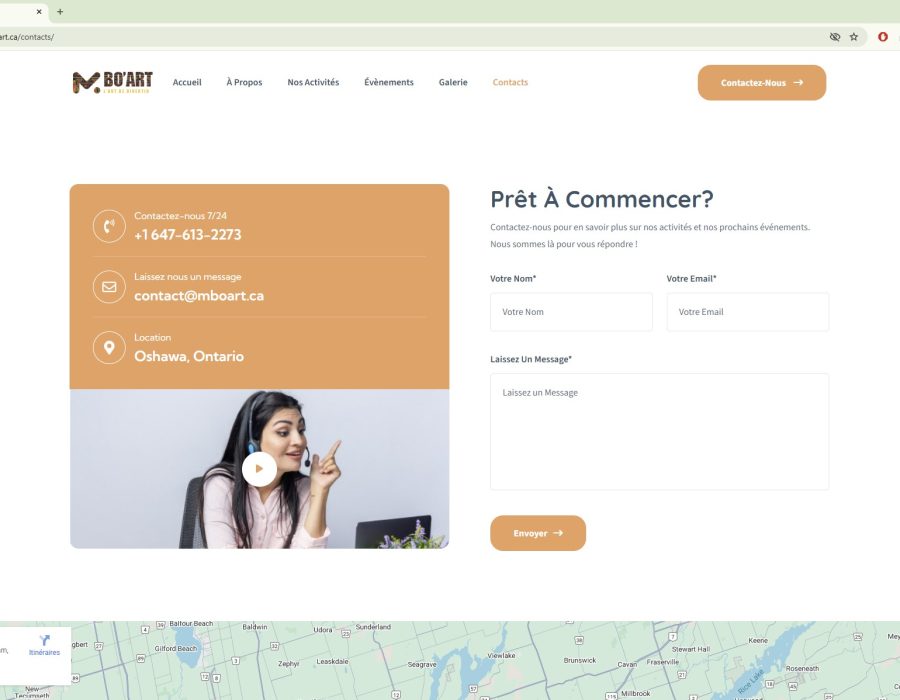The image size is (900, 700).
Task: Click the M.BO'ART logo
Action: (112, 83)
